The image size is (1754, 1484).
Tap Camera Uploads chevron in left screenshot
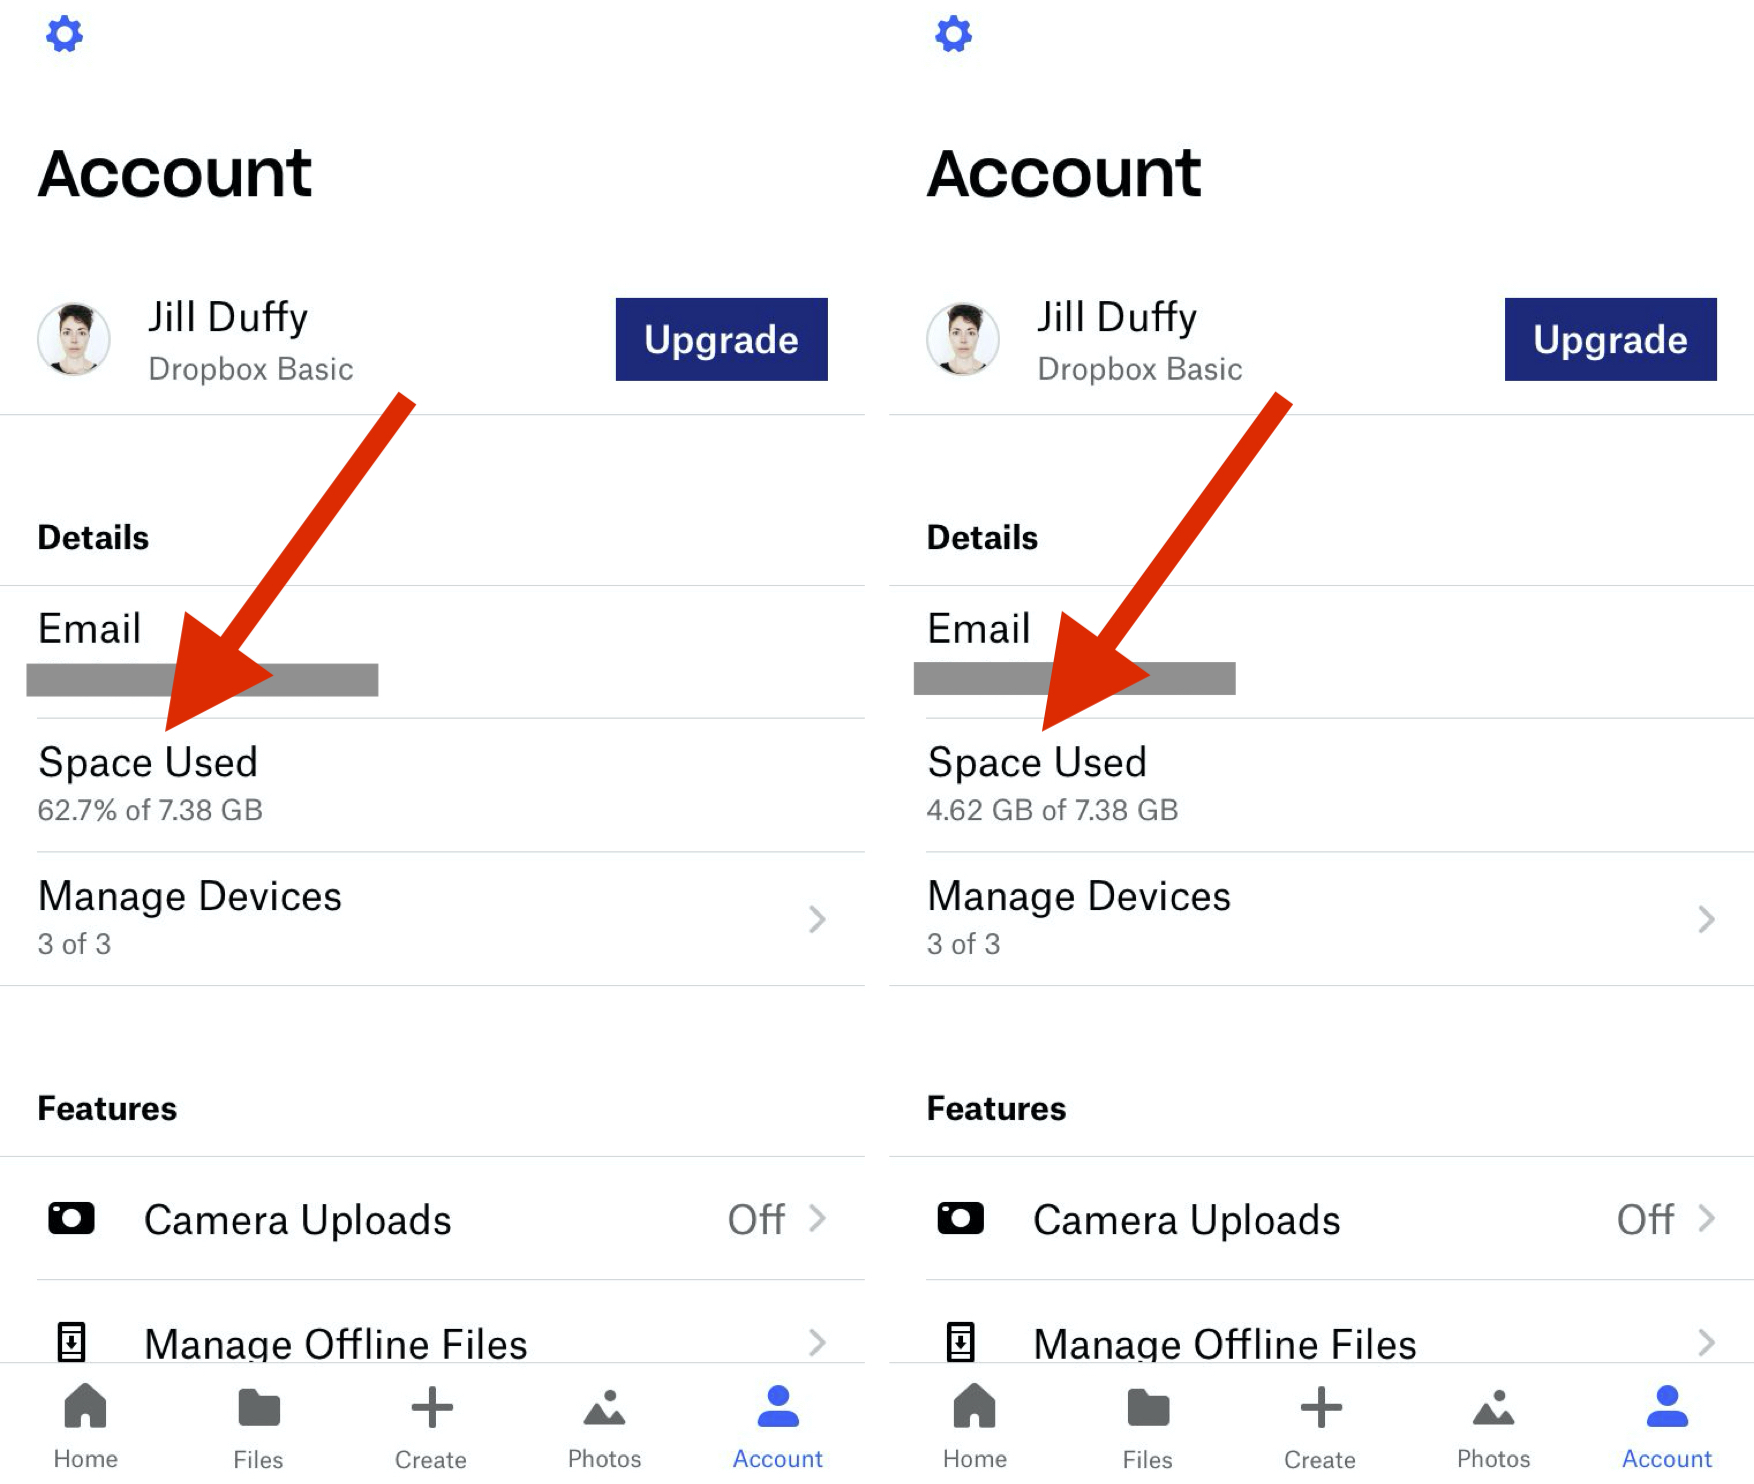[x=817, y=1218]
